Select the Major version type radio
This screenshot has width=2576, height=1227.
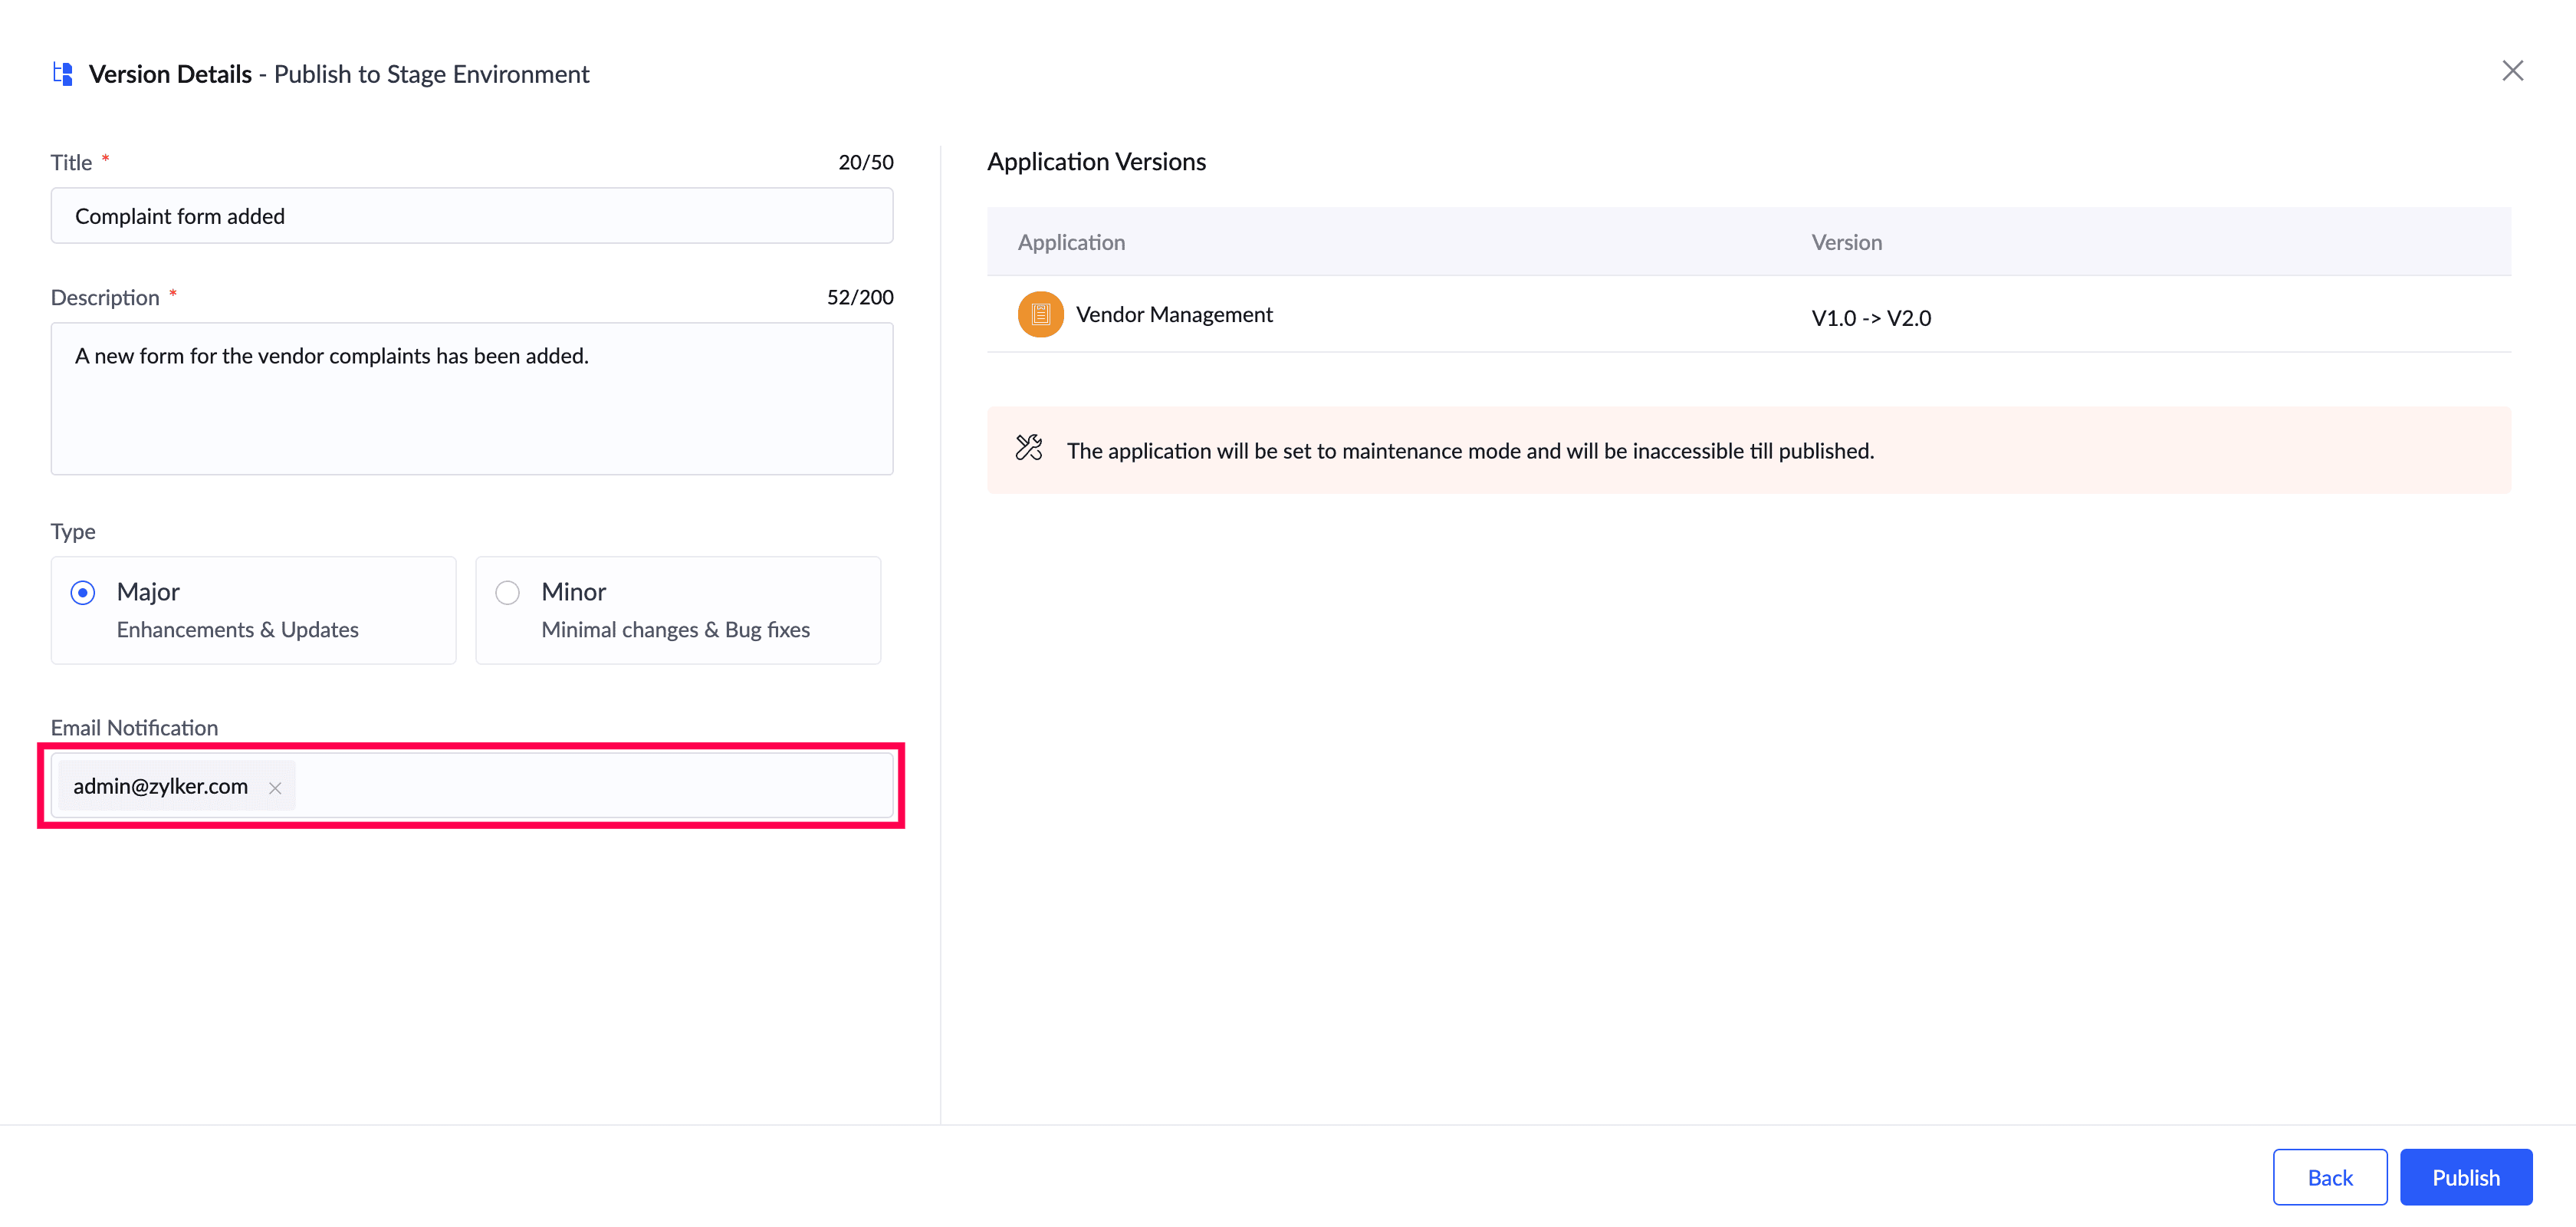coord(83,592)
